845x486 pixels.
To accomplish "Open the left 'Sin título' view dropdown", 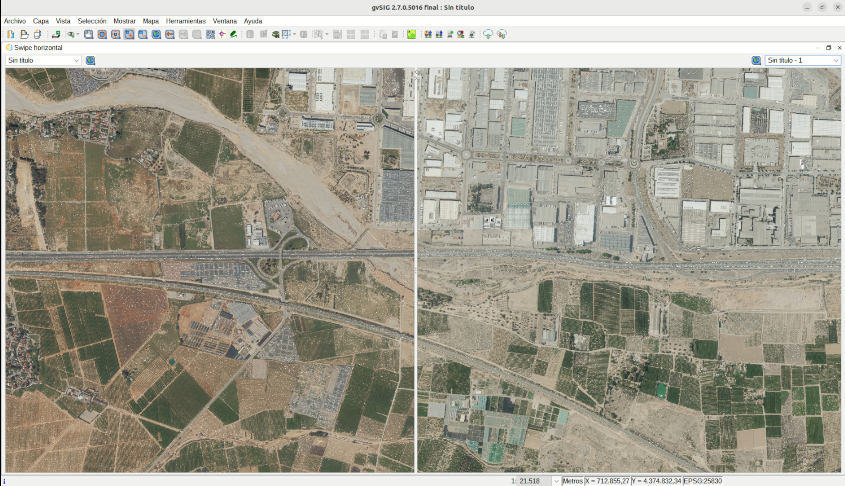I will tap(43, 60).
